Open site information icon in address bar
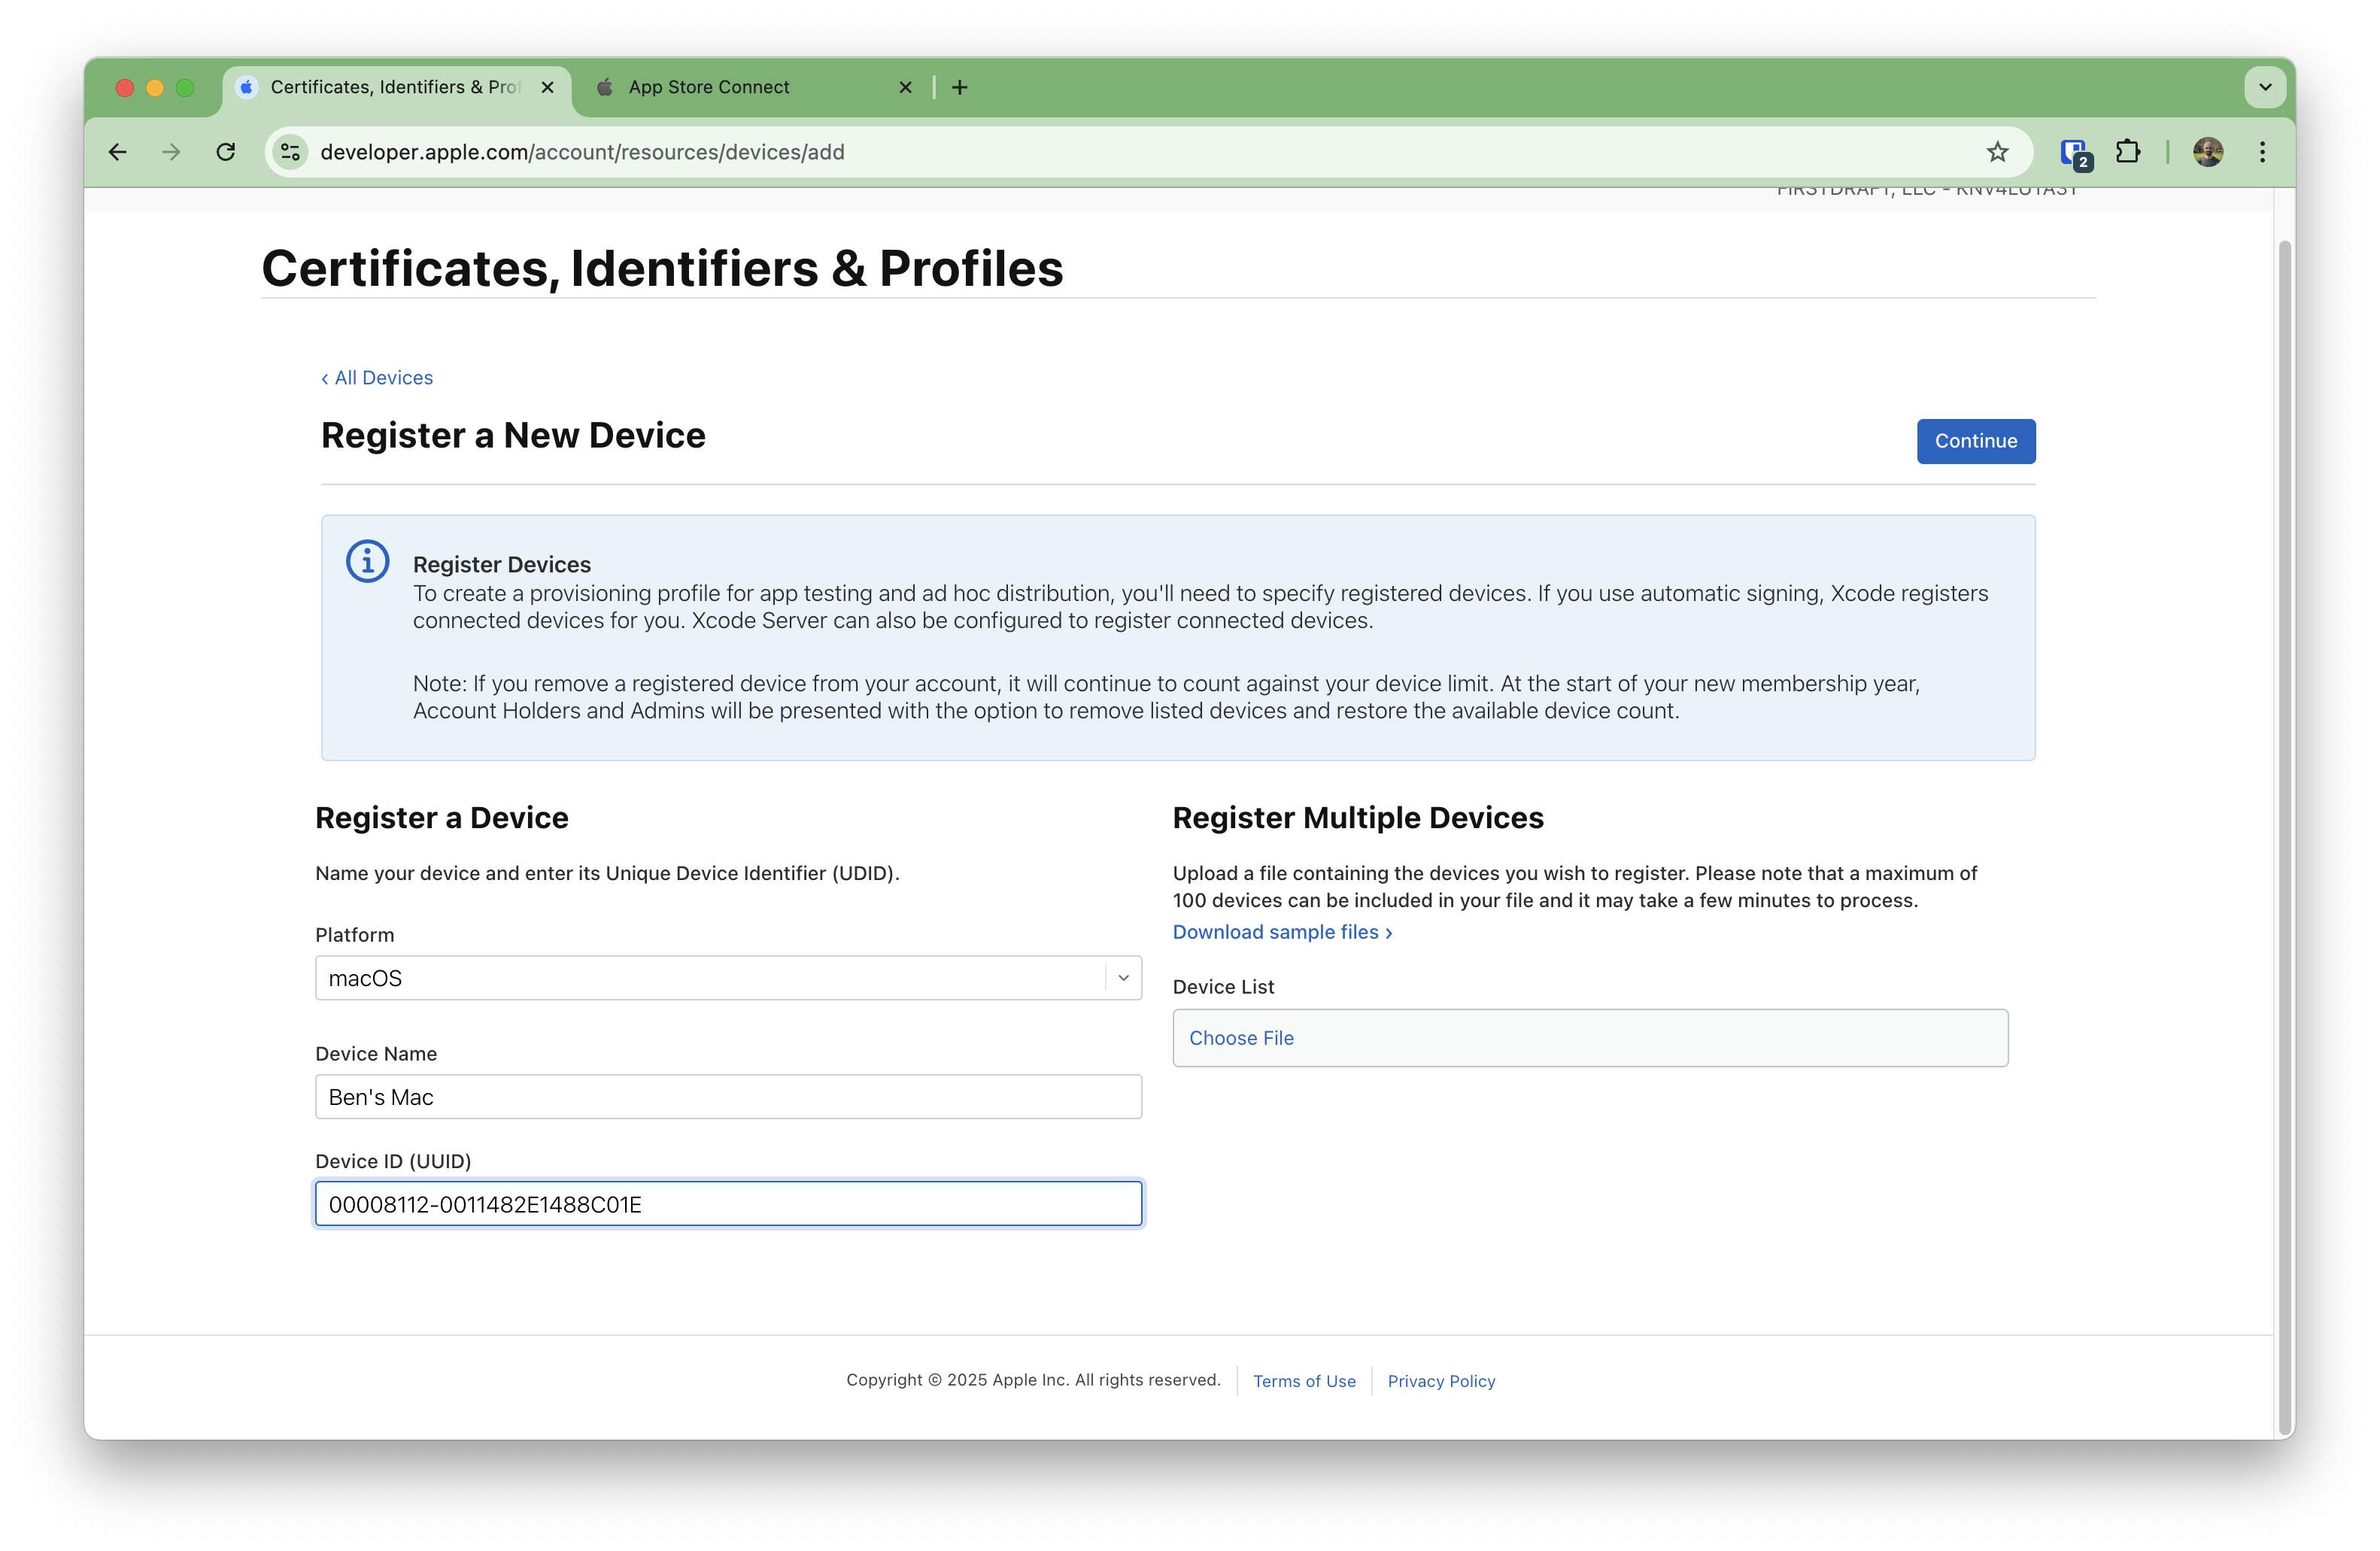Image resolution: width=2380 pixels, height=1551 pixels. [x=290, y=152]
